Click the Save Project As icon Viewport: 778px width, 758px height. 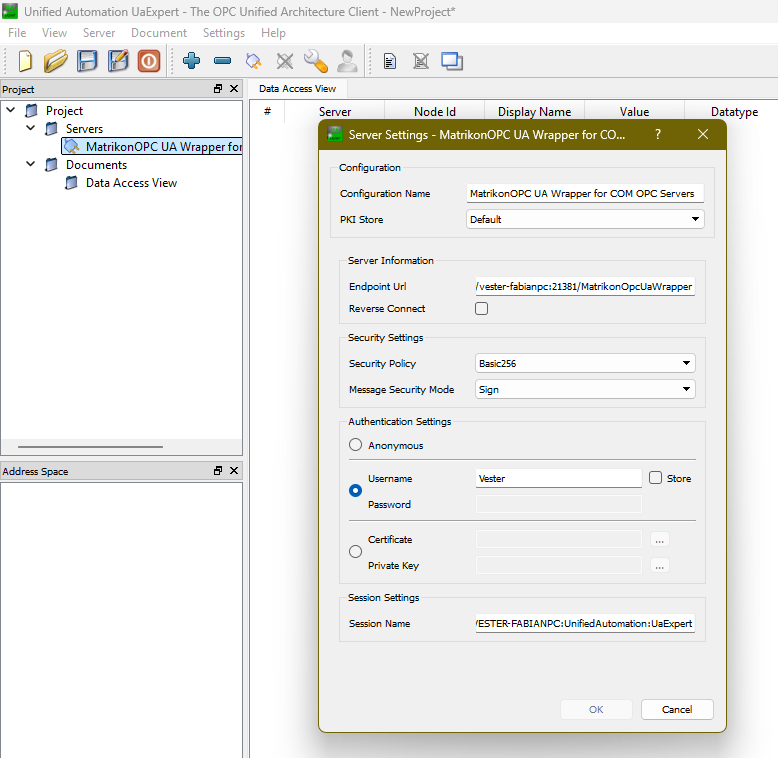click(118, 62)
